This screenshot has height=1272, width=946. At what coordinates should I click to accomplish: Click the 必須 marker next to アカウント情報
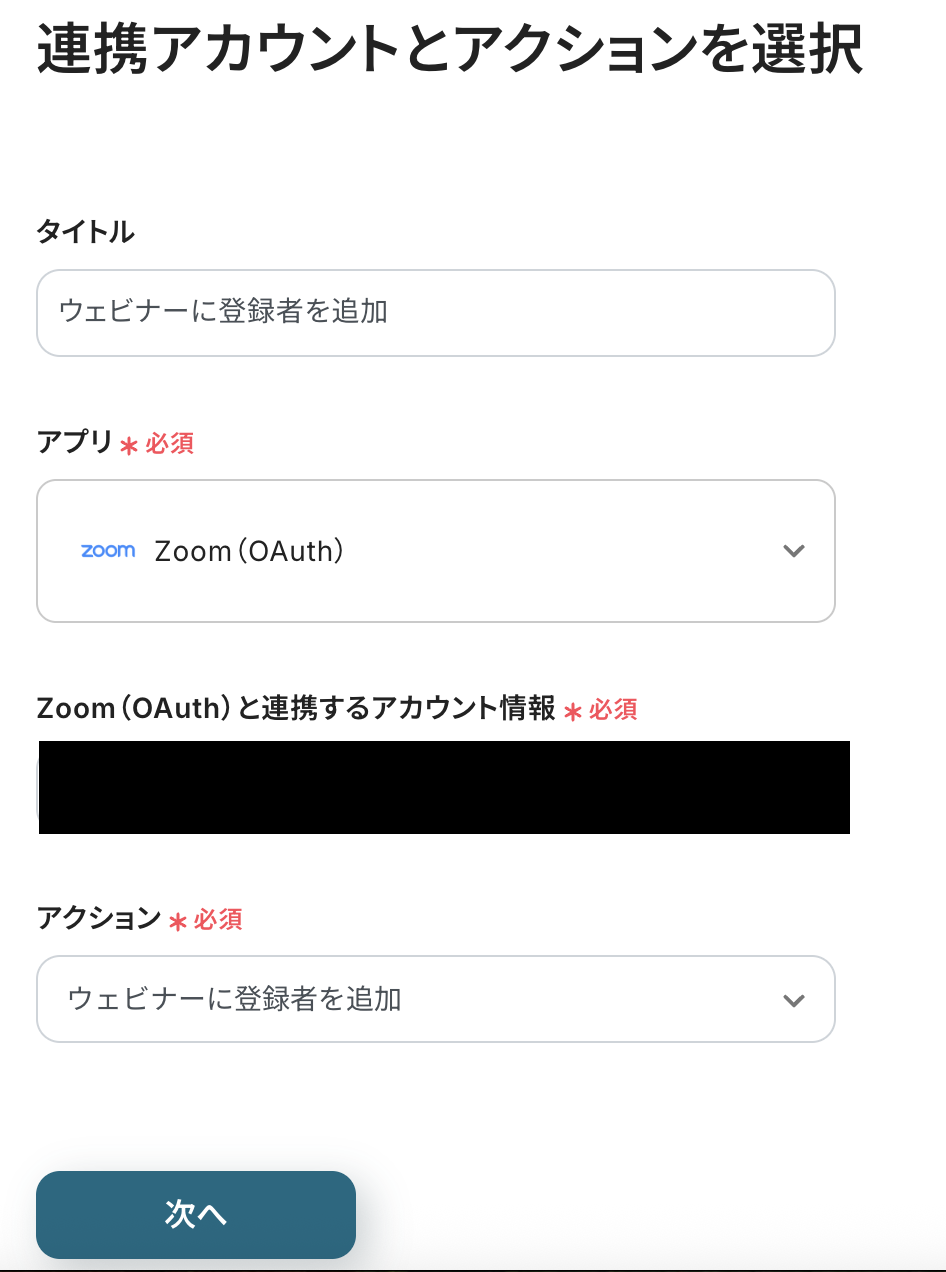point(613,709)
